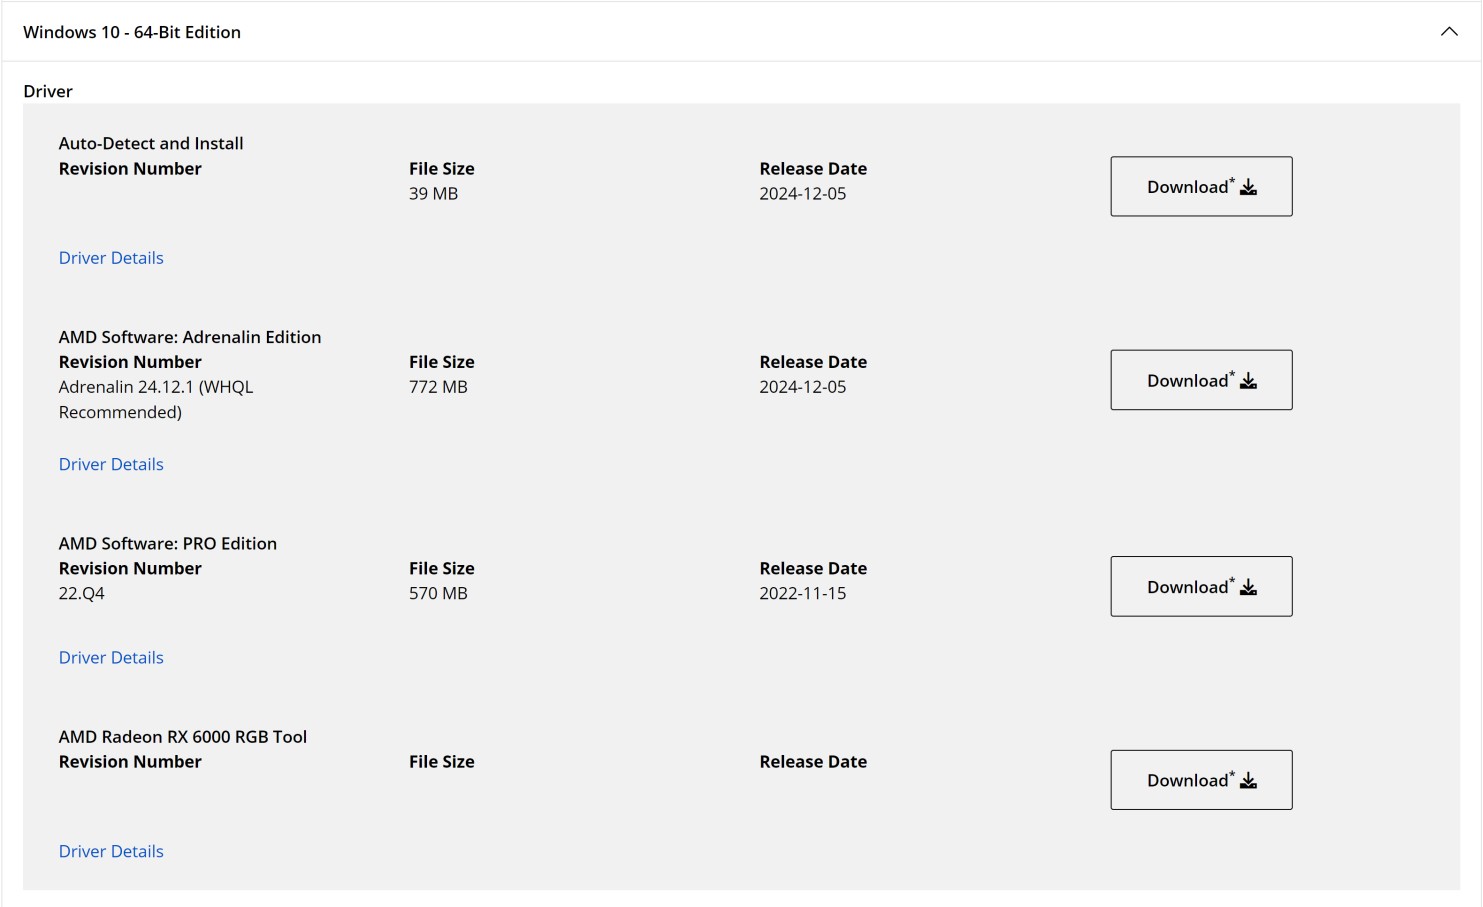Click the 39 MB file size value

click(433, 194)
